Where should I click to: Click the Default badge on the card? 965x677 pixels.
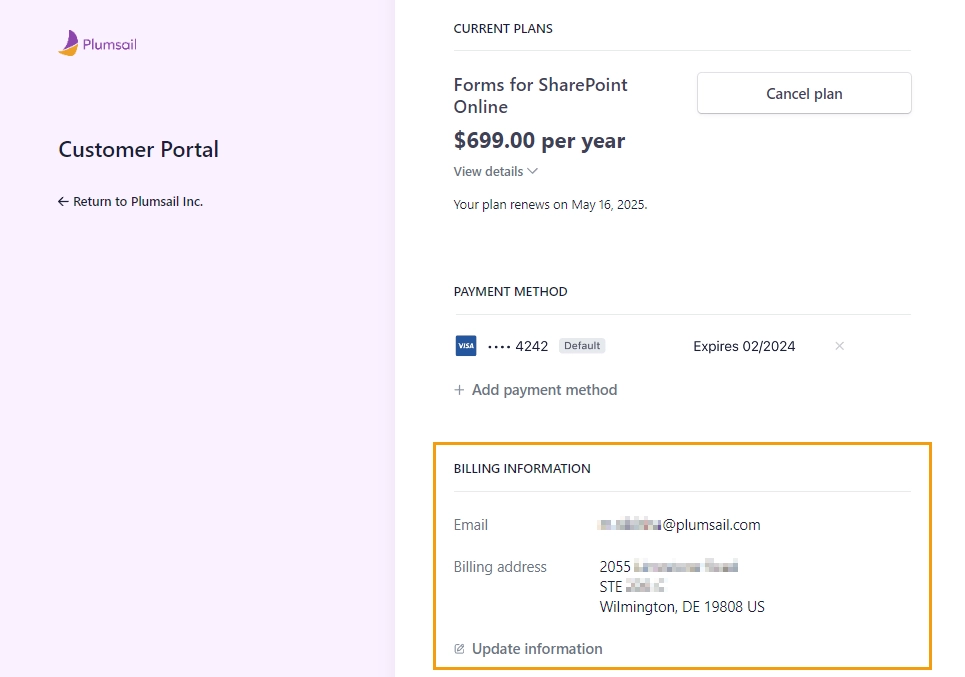pyautogui.click(x=582, y=346)
